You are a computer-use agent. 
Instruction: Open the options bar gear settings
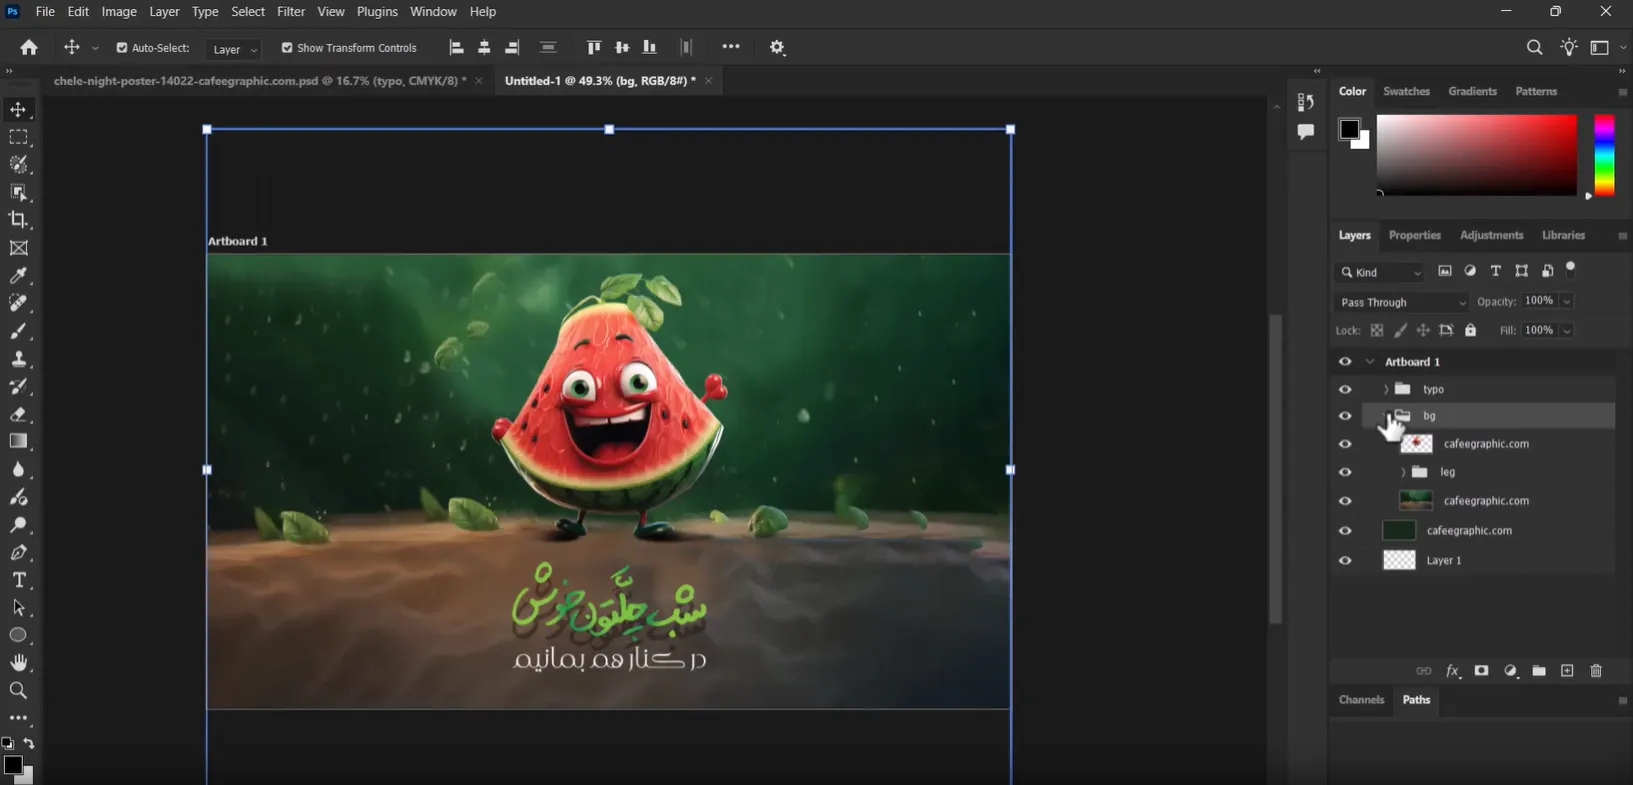click(777, 47)
